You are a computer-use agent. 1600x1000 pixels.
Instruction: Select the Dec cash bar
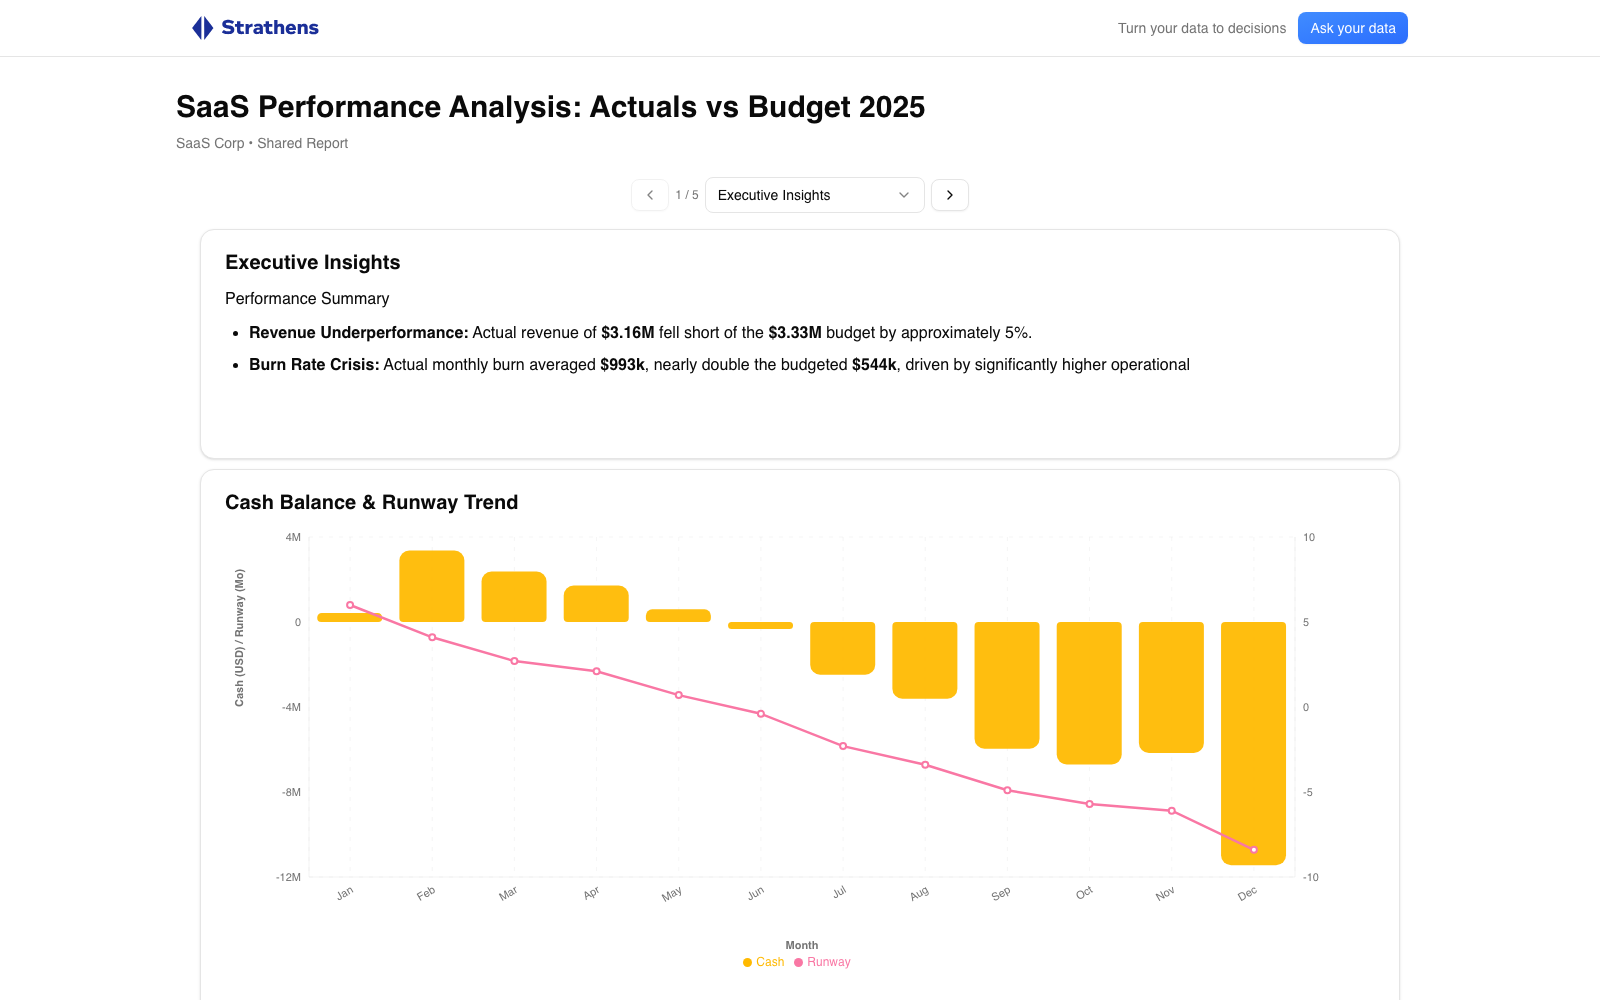1253,742
